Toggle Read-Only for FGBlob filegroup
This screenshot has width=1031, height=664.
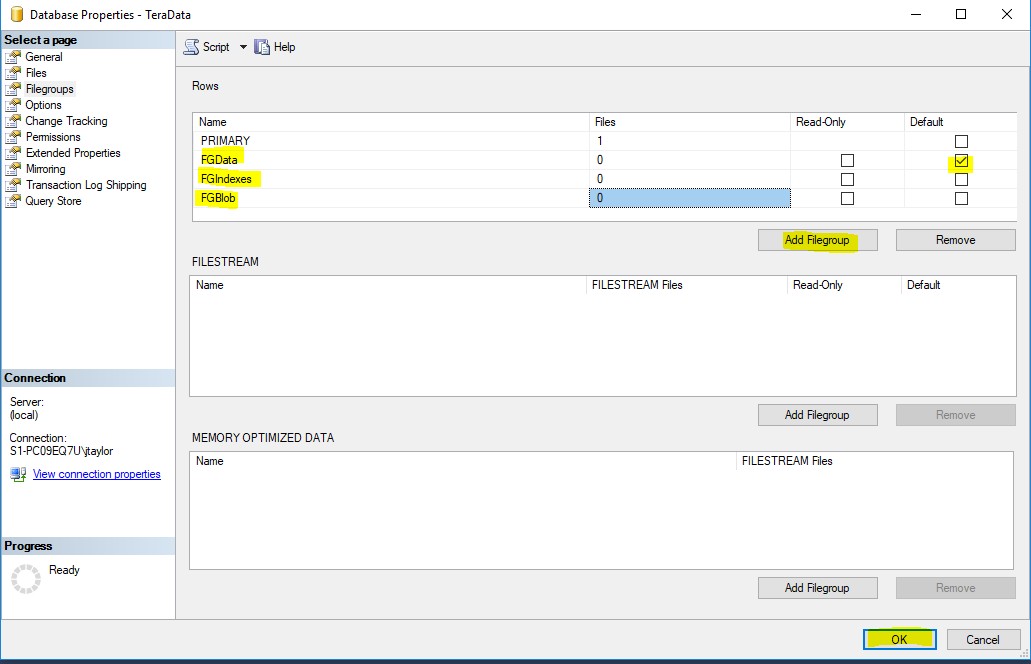click(x=848, y=199)
